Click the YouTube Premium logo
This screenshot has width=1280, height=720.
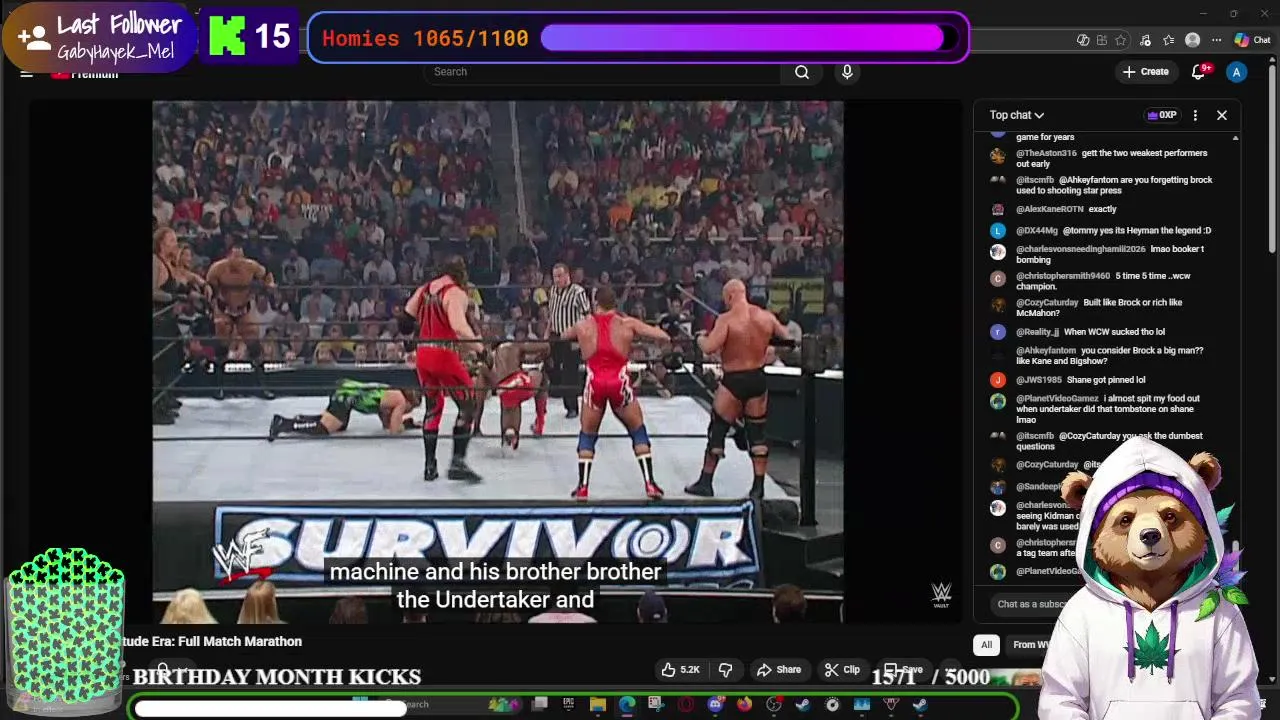(85, 73)
